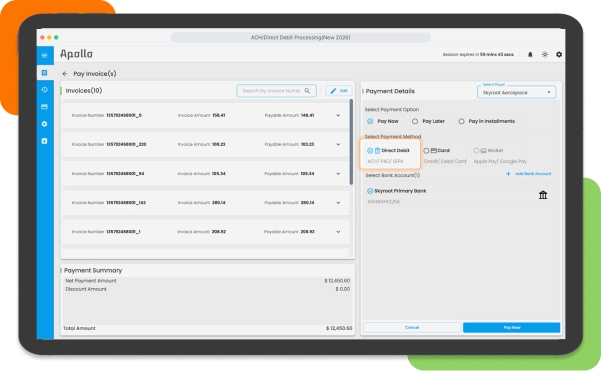Open the bottom add-document sidebar icon
The image size is (601, 371).
click(44, 141)
